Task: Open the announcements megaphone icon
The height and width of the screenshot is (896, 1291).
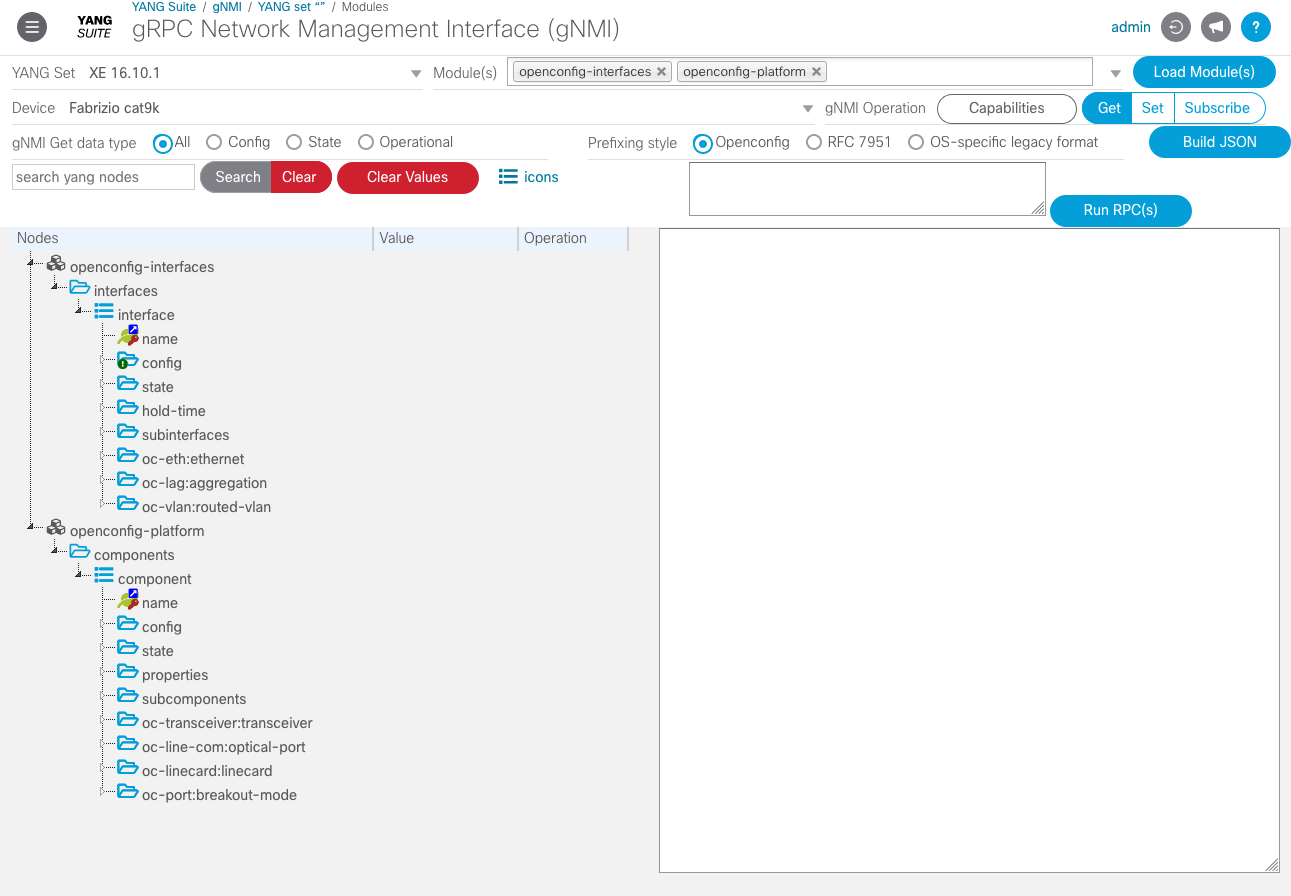Action: click(1216, 27)
